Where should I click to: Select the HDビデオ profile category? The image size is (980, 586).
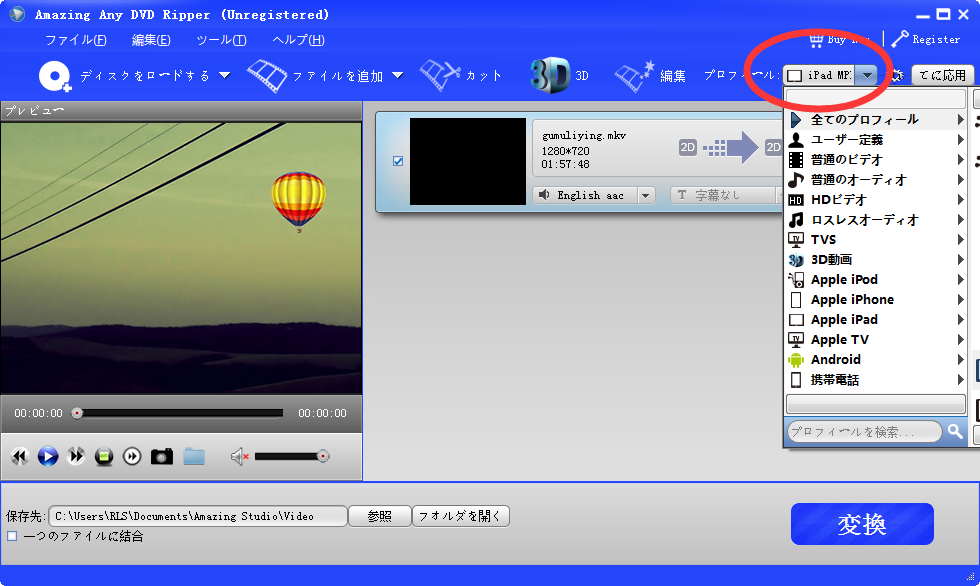(x=876, y=199)
